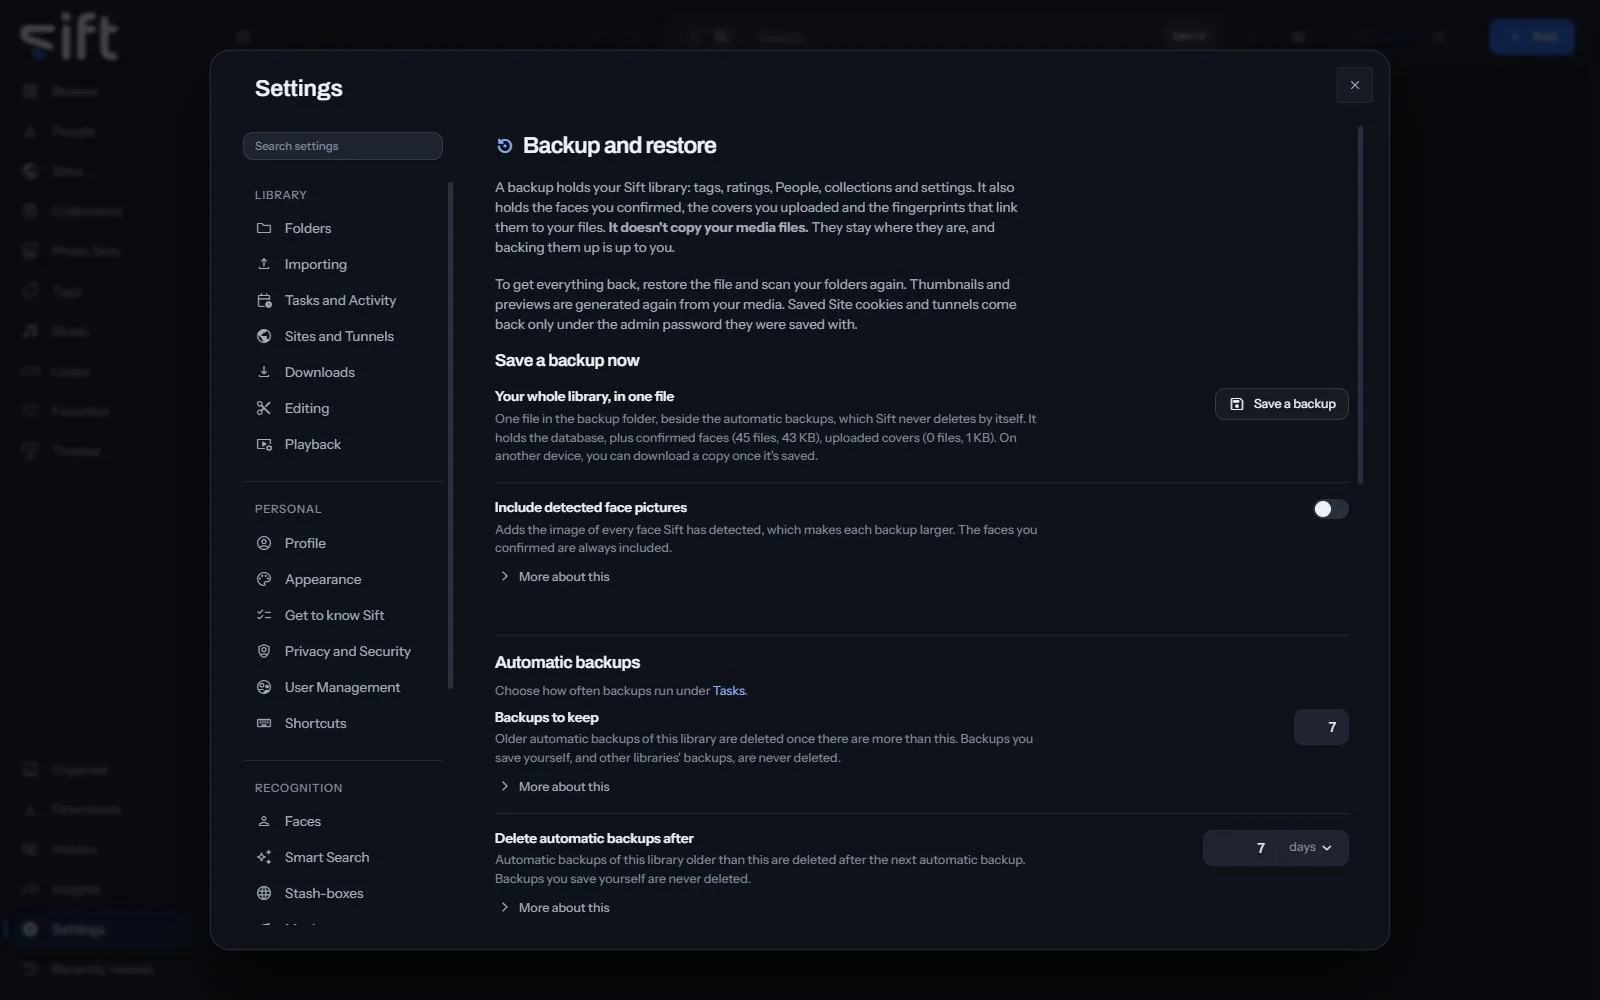The image size is (1600, 1000).
Task: Go to Privacy and Security settings
Action: point(343,651)
